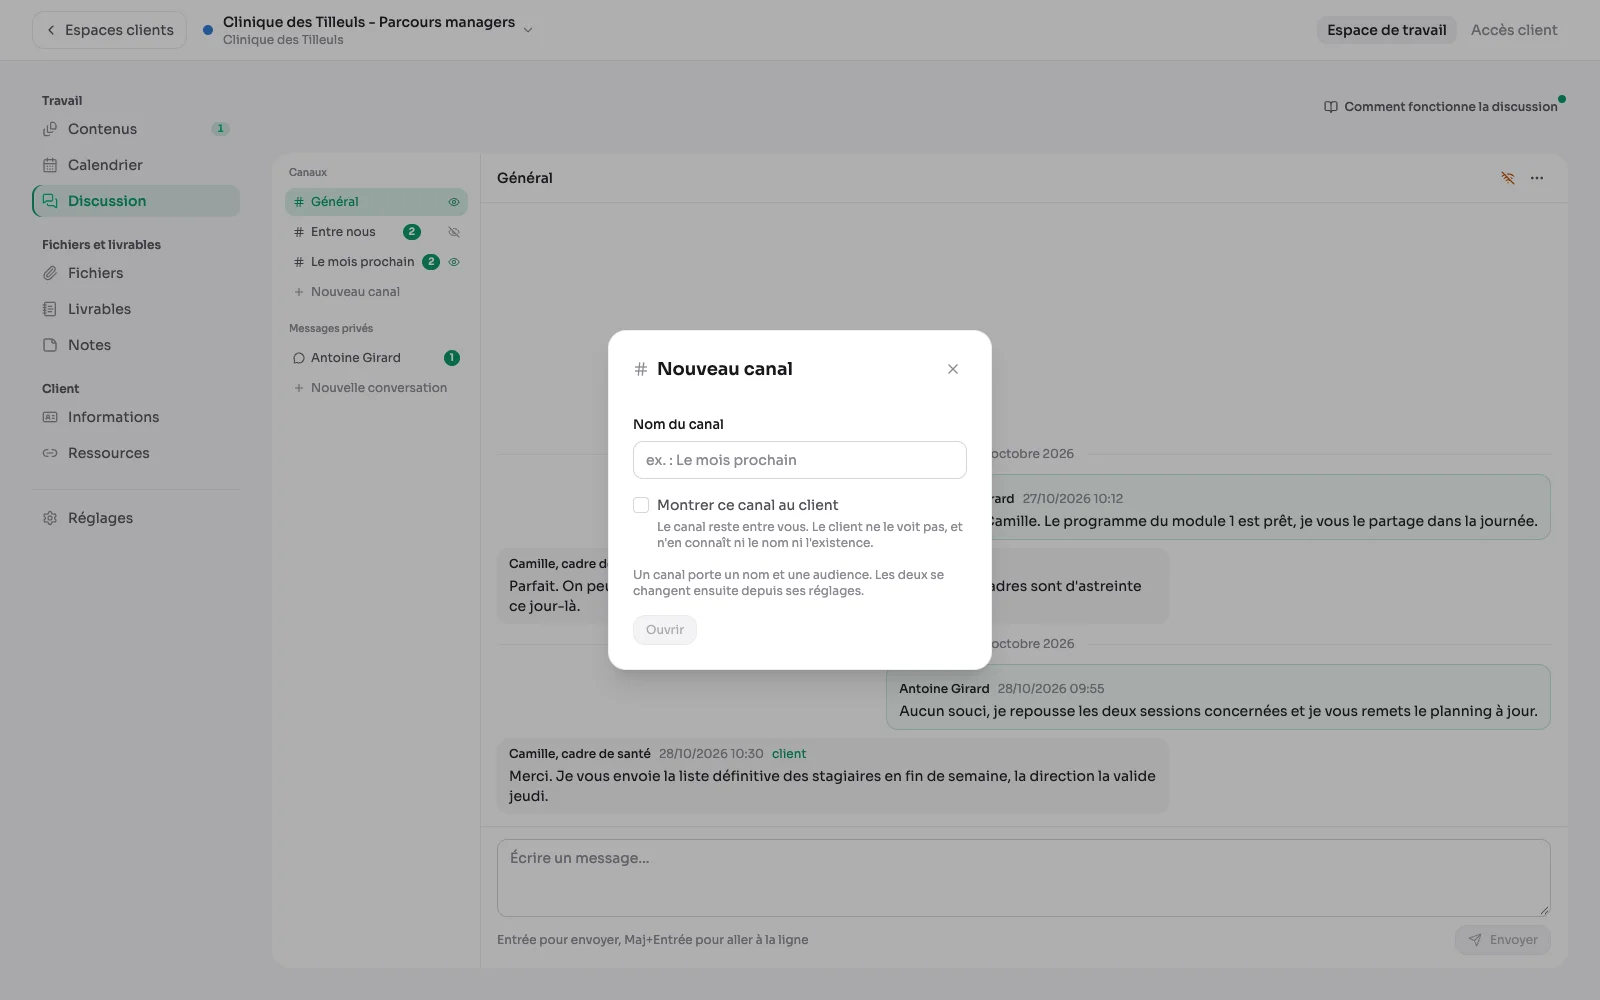1600x1000 pixels.
Task: Open Contenus via its sidebar icon
Action: pyautogui.click(x=50, y=129)
